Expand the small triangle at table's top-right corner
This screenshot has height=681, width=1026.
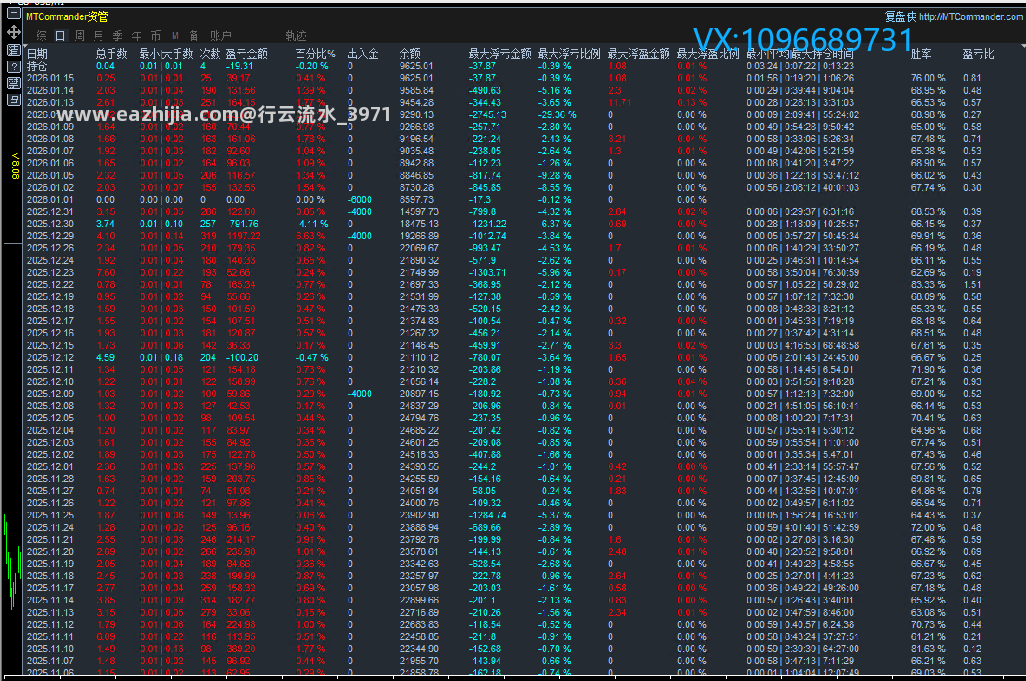pos(1023,46)
